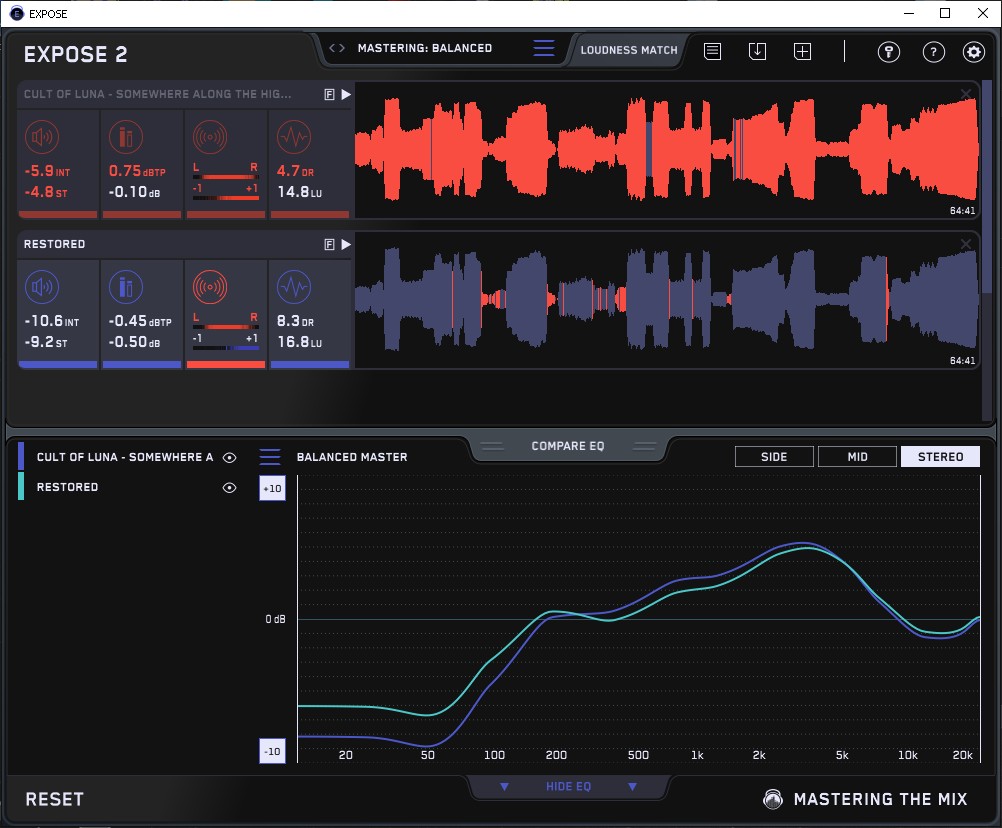Click the loudness speaker icon on Restored track

pos(41,288)
